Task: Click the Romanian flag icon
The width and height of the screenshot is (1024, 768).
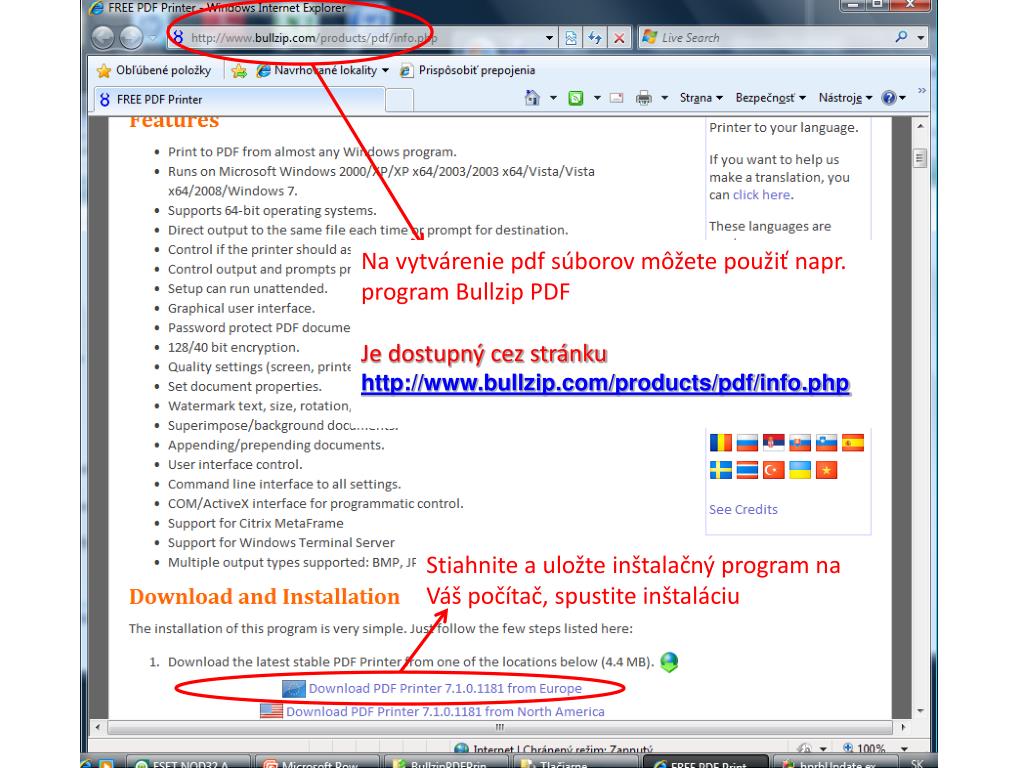Action: [x=721, y=443]
